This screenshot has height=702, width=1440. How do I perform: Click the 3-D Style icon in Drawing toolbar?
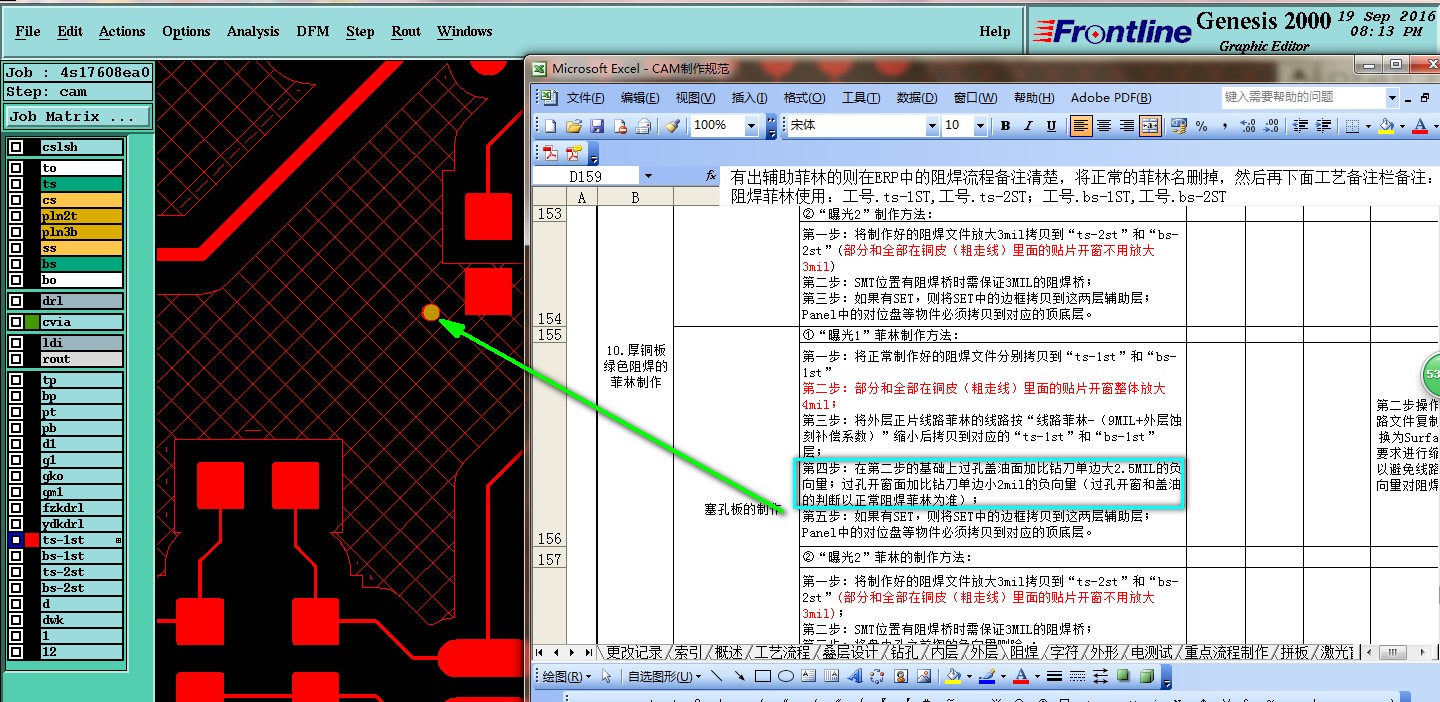point(1146,677)
